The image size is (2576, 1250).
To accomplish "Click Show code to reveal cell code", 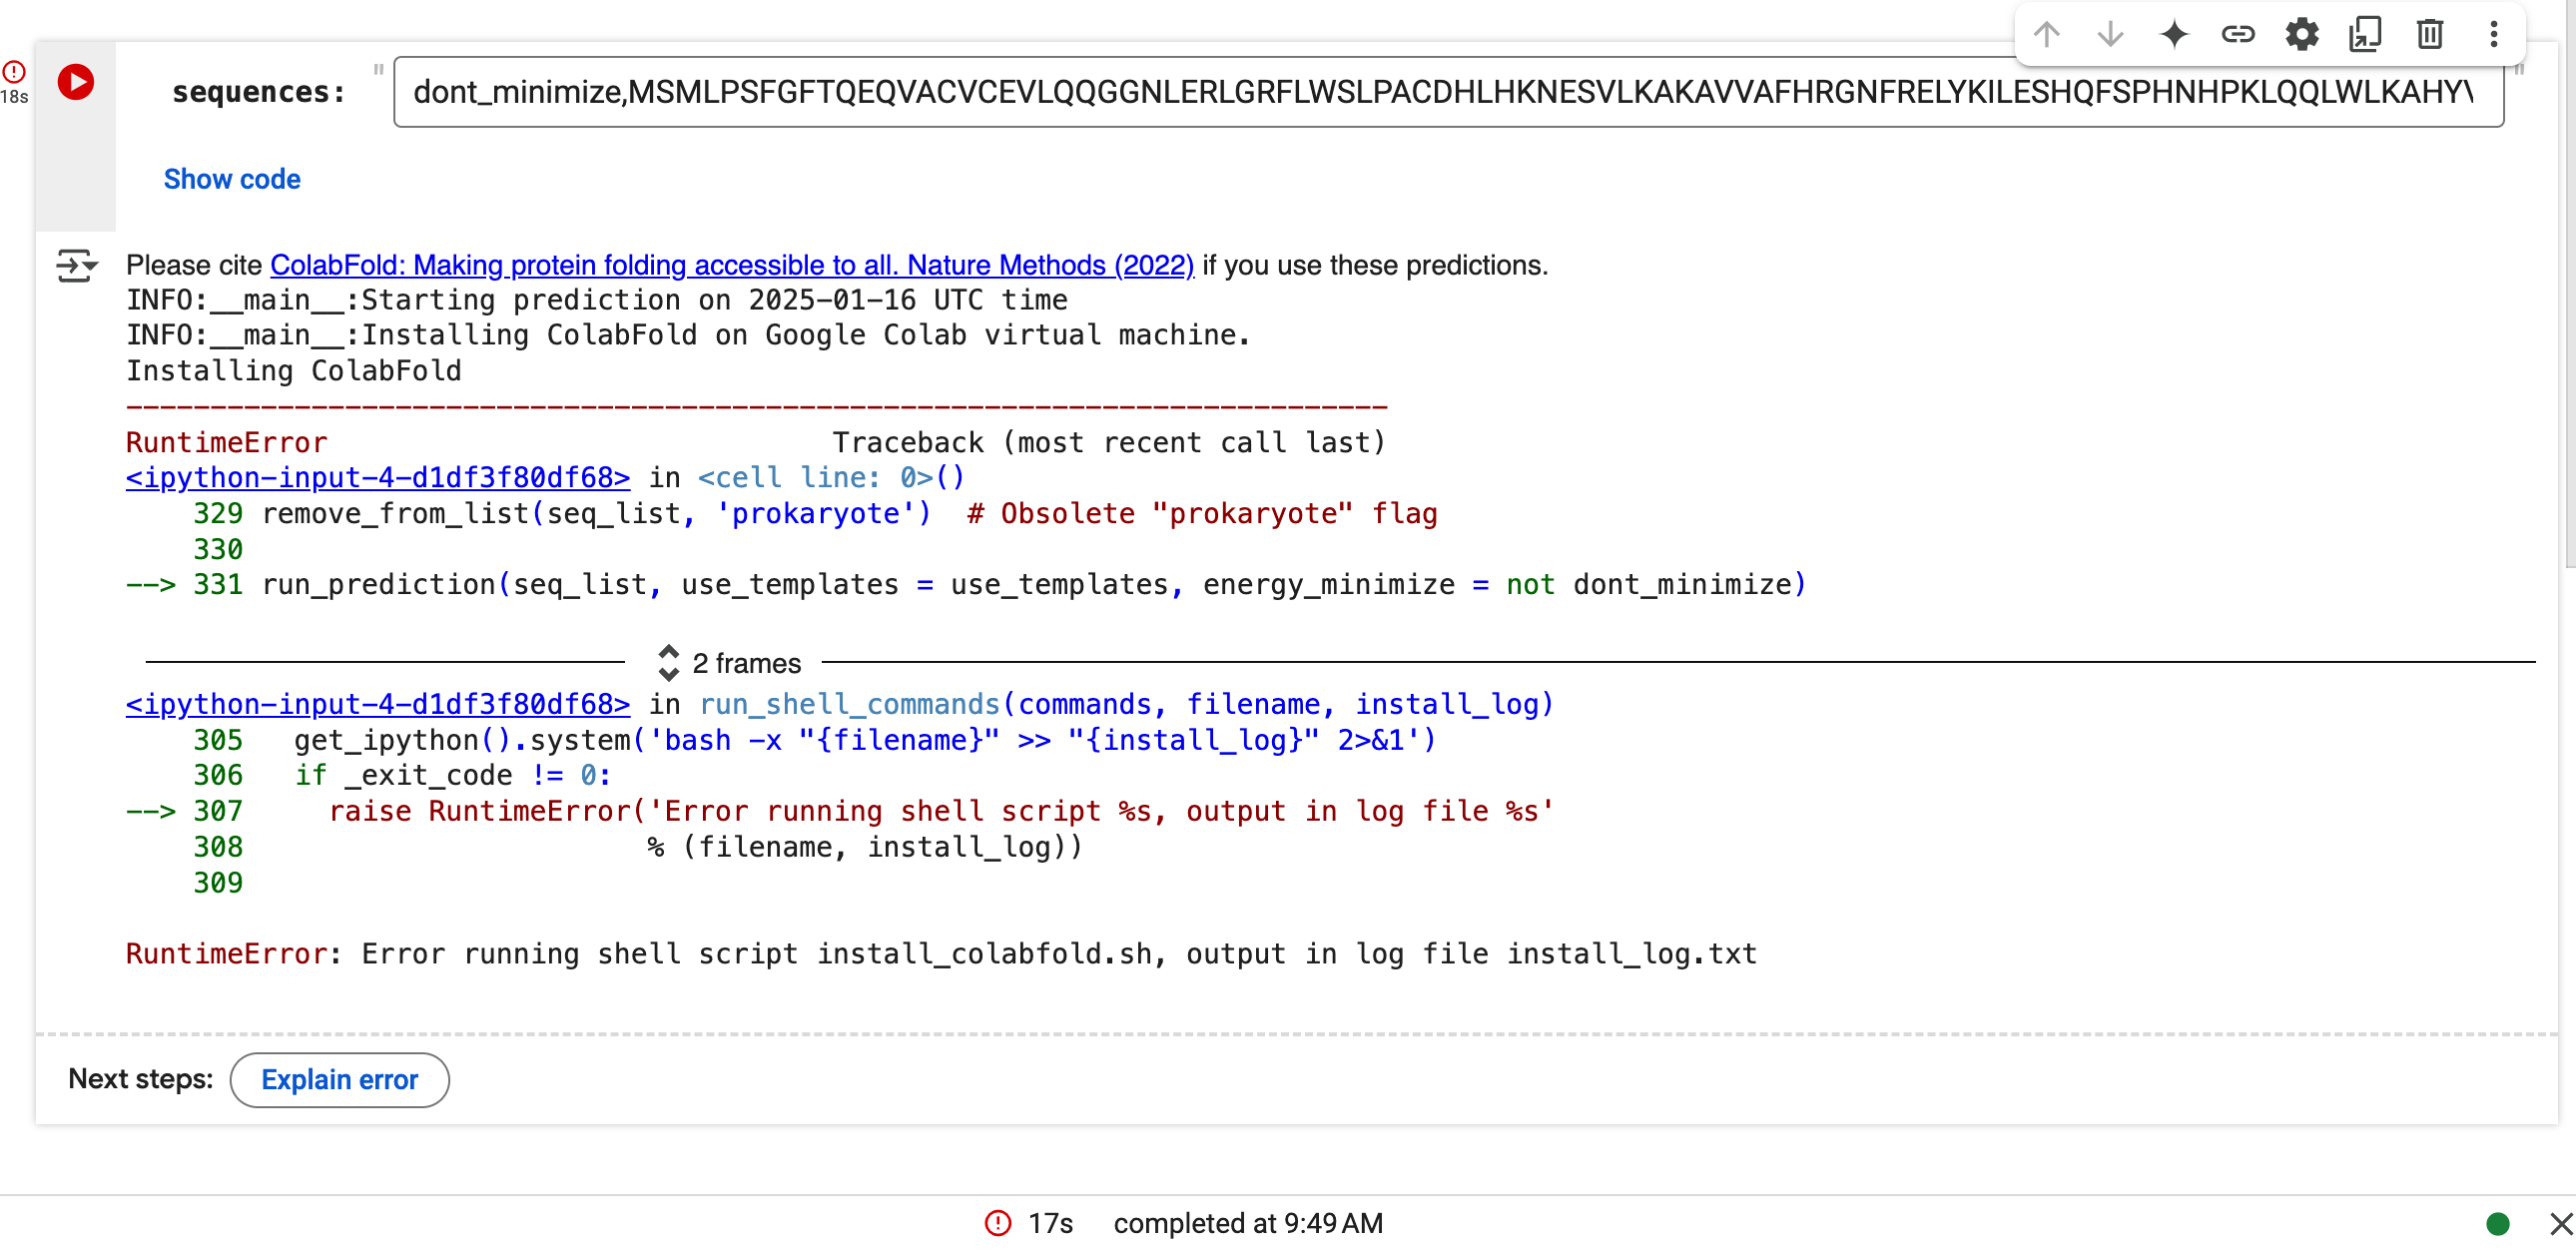I will [232, 179].
